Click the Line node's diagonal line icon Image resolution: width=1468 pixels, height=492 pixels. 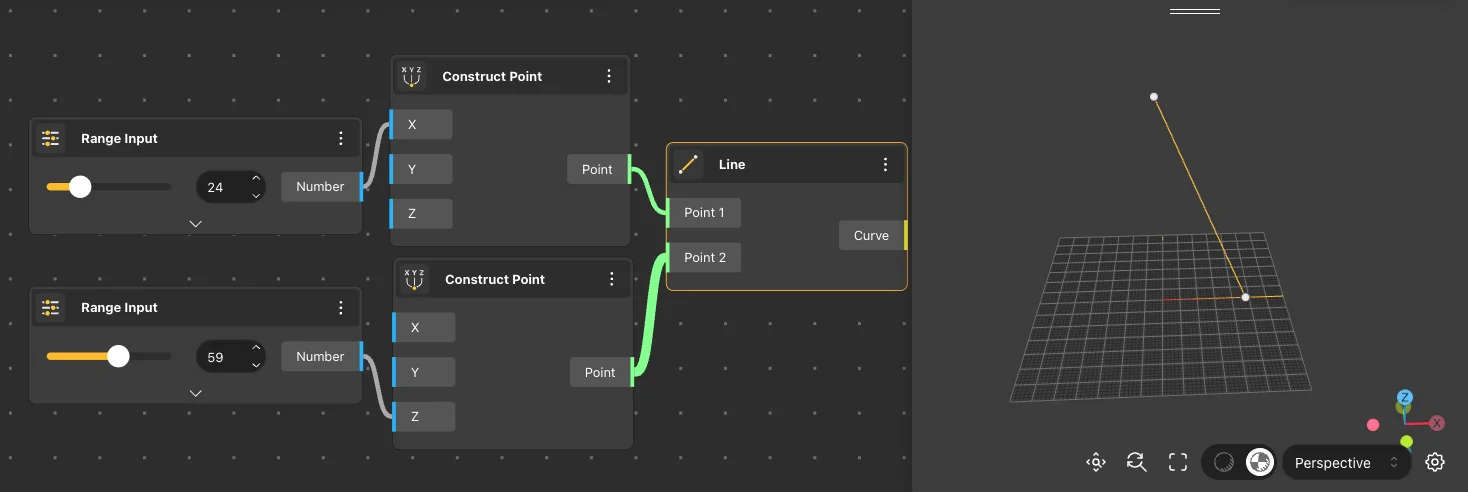pos(688,165)
